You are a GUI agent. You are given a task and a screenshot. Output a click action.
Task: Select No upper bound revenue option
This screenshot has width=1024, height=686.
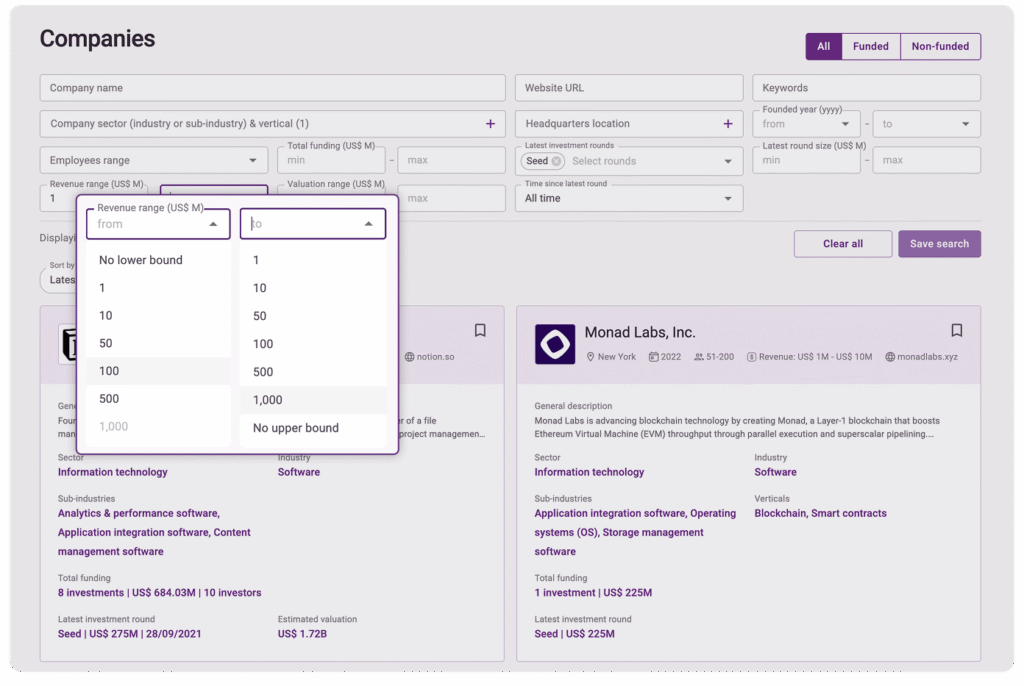(295, 428)
